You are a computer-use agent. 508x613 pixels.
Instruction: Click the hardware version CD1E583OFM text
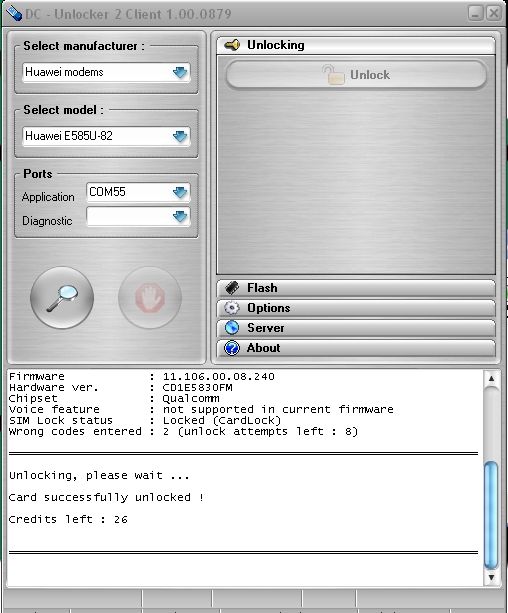[197, 387]
